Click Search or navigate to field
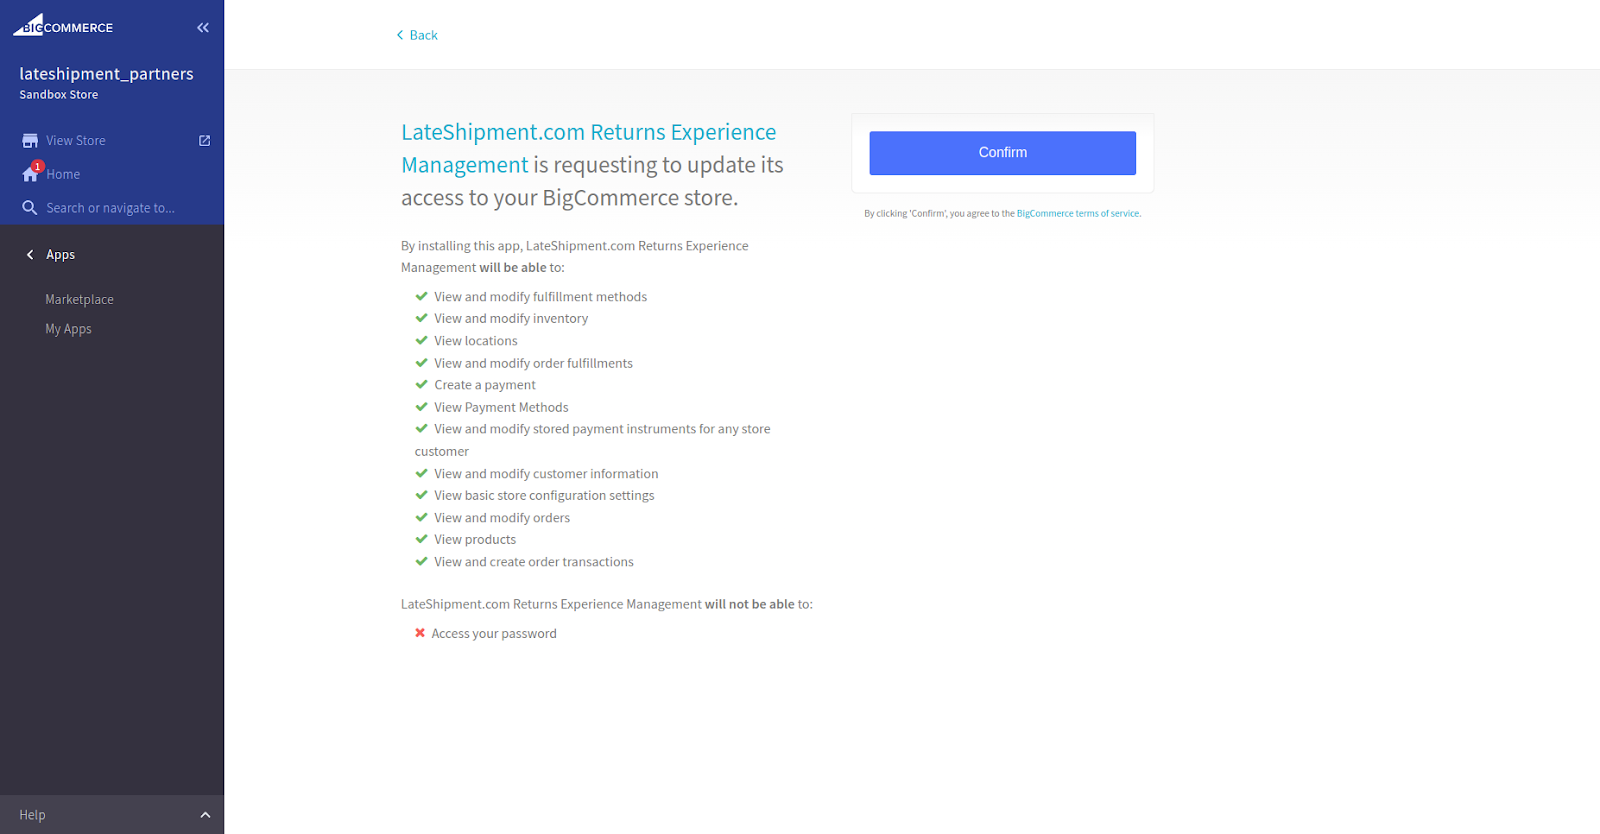 (110, 208)
